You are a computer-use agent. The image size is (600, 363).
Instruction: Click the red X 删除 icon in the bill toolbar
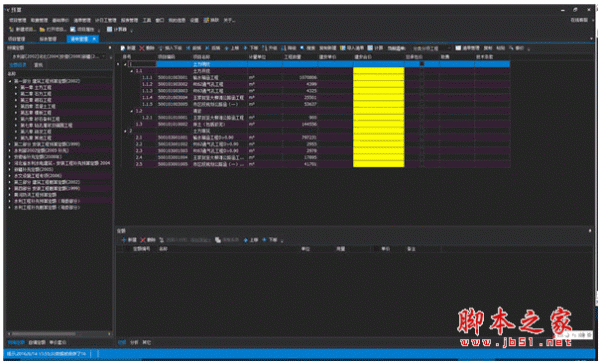[x=142, y=48]
